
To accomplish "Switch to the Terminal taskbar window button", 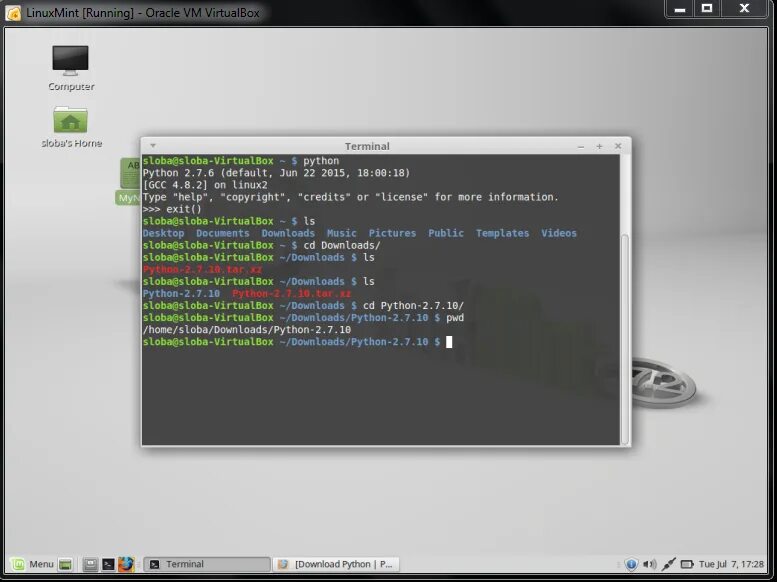I will coord(207,564).
